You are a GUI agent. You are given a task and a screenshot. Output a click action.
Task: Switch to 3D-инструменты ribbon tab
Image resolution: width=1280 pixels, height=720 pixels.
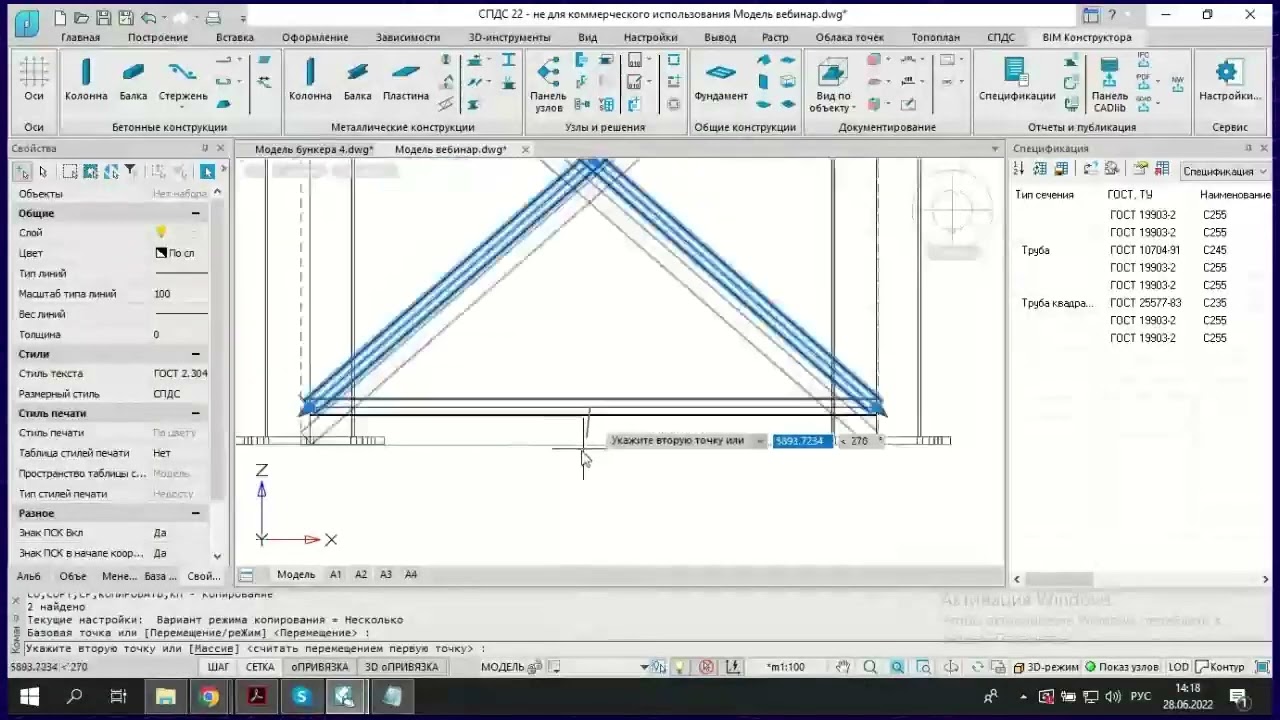pos(509,37)
